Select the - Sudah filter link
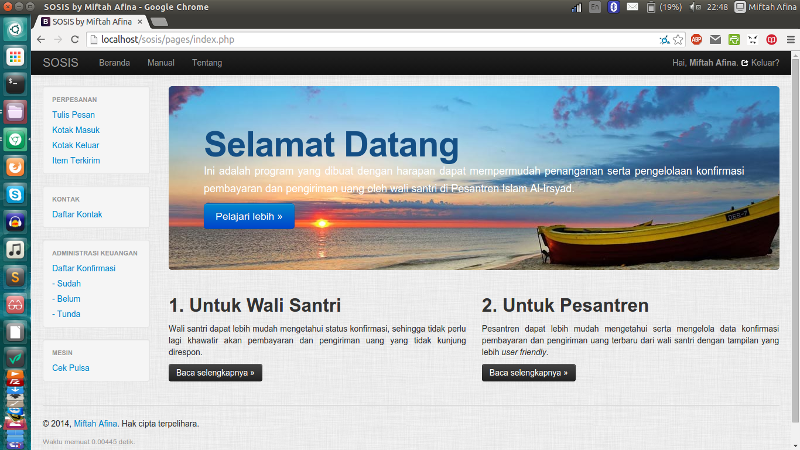The image size is (800, 450). (x=66, y=284)
